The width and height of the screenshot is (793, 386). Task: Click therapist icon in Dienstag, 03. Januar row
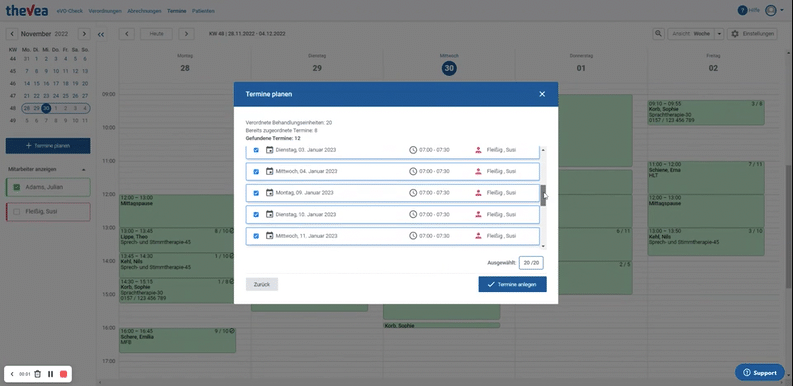click(x=478, y=150)
